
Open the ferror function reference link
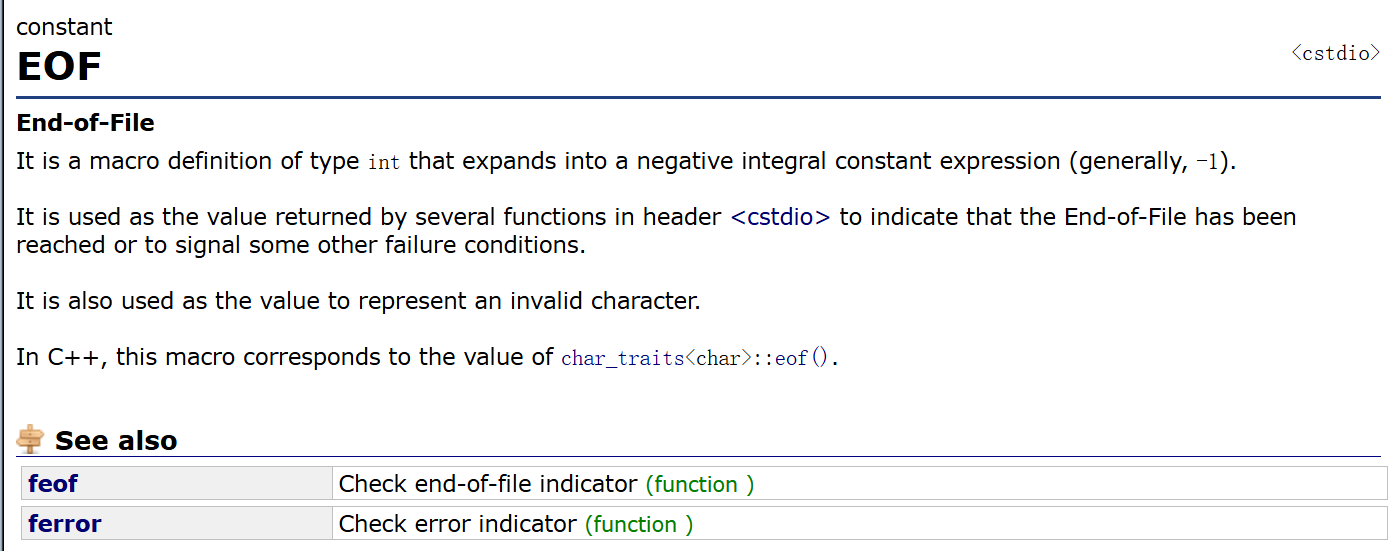tap(65, 524)
